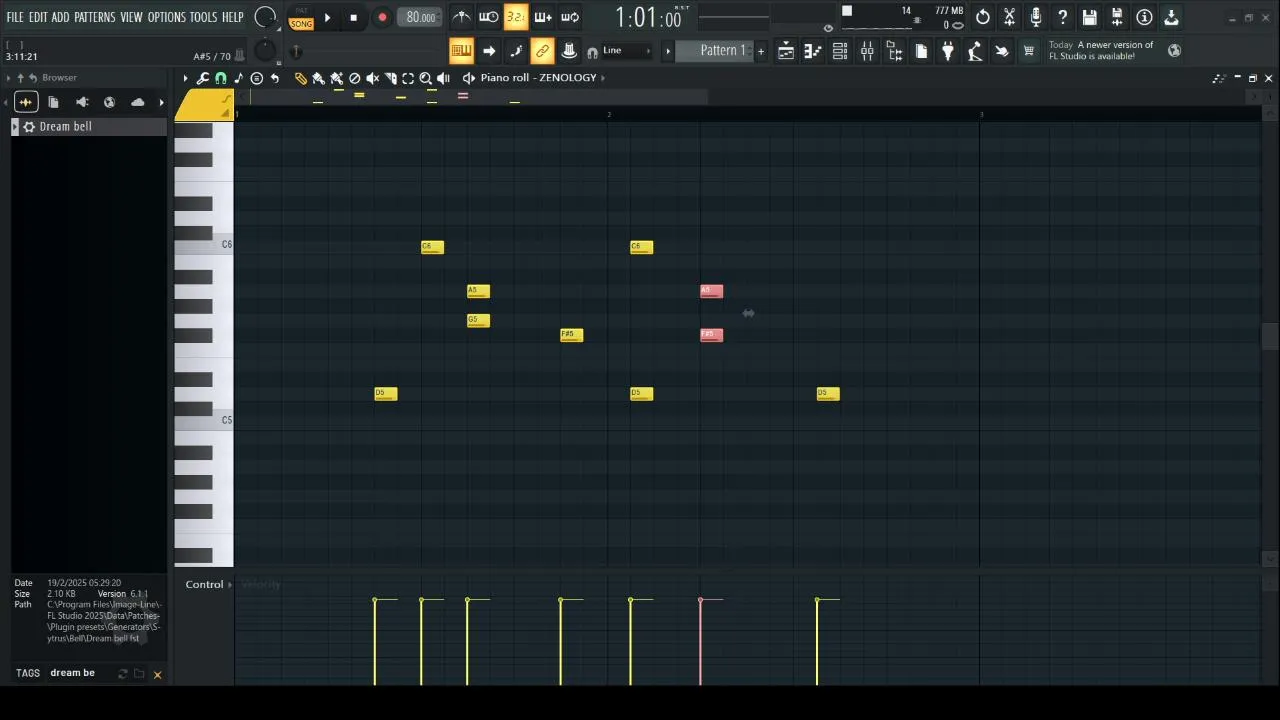Screen dimensions: 1280x720
Task: Open the FILE menu
Action: click(15, 17)
